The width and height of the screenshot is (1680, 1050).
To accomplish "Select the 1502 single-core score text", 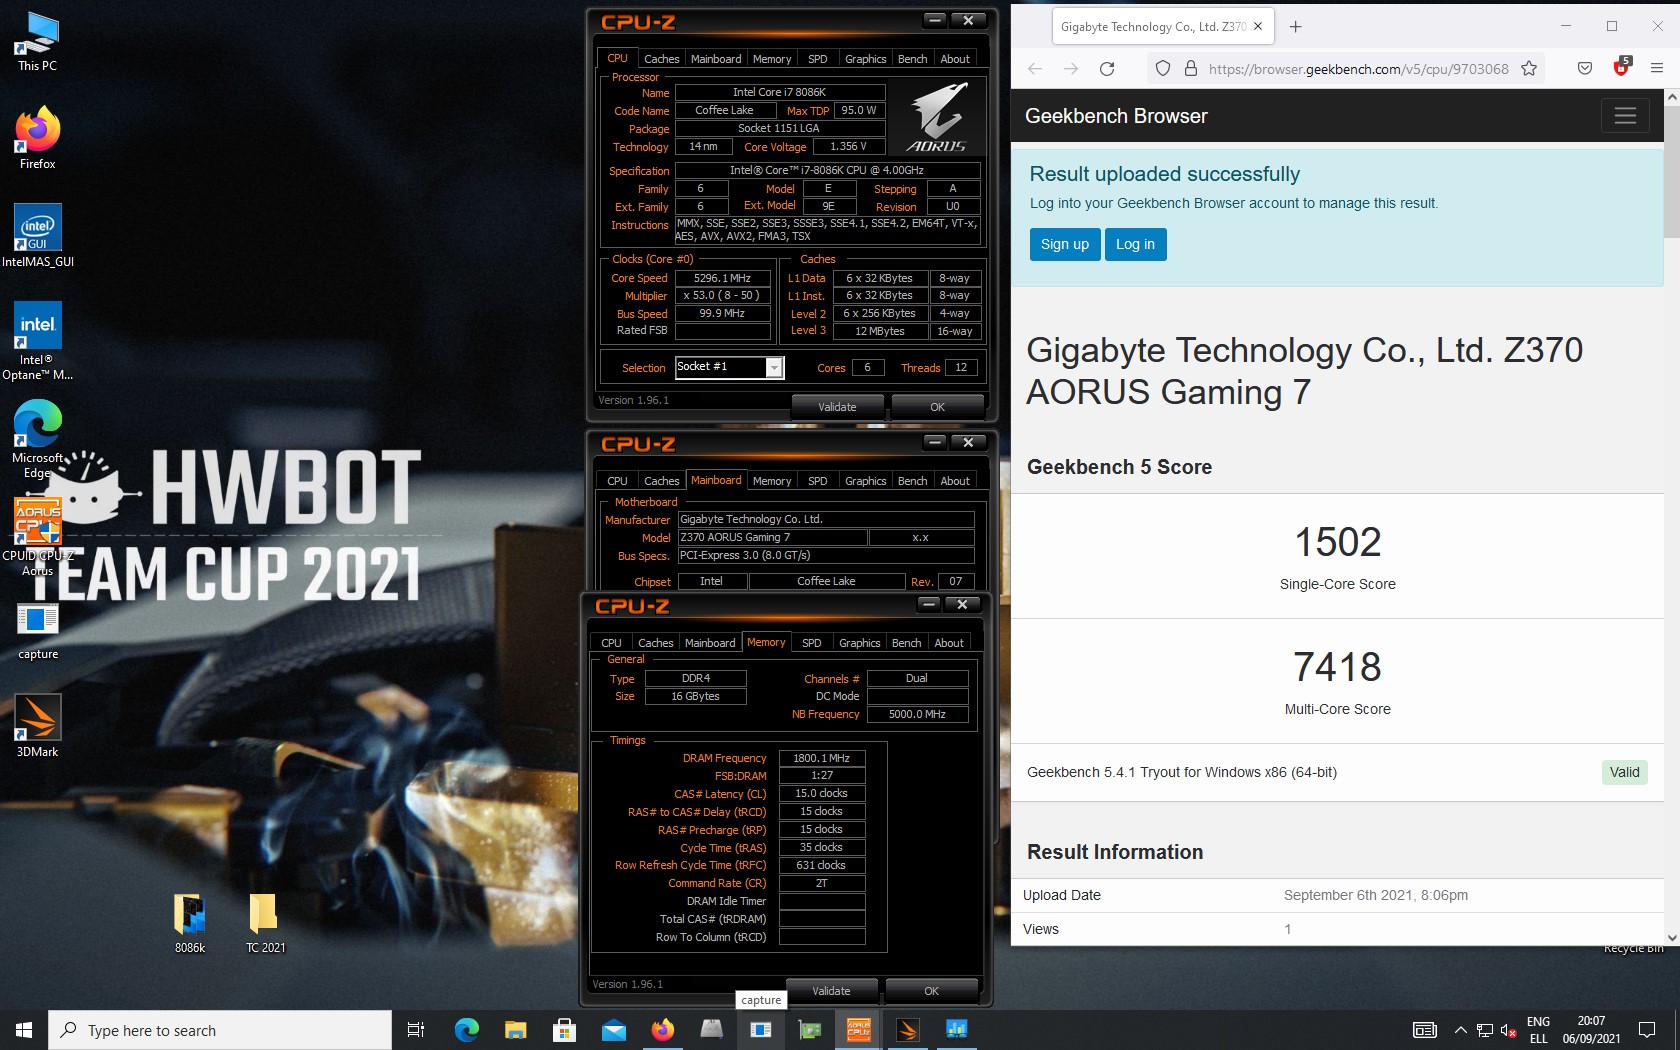I will [1337, 542].
